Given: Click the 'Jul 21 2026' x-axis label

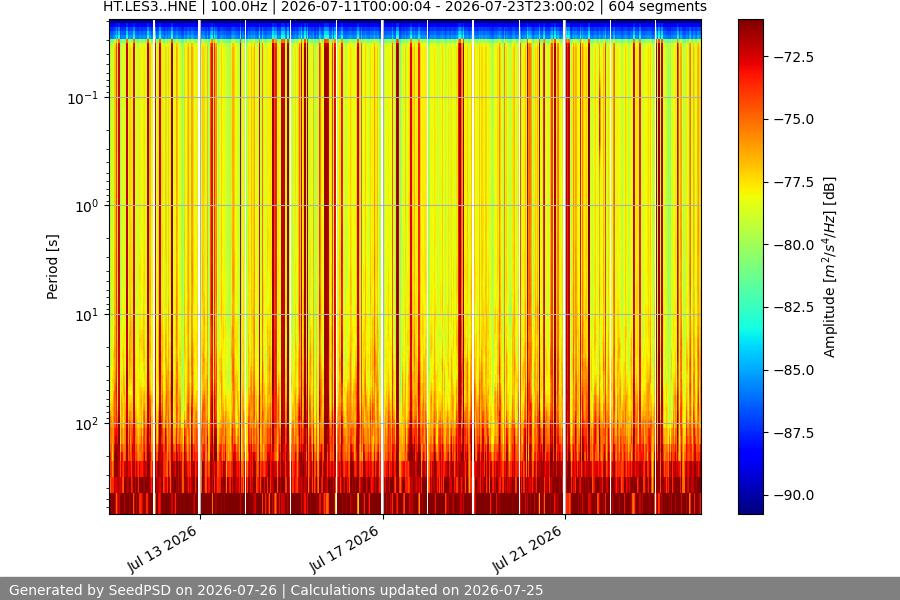Looking at the screenshot, I should (x=527, y=549).
